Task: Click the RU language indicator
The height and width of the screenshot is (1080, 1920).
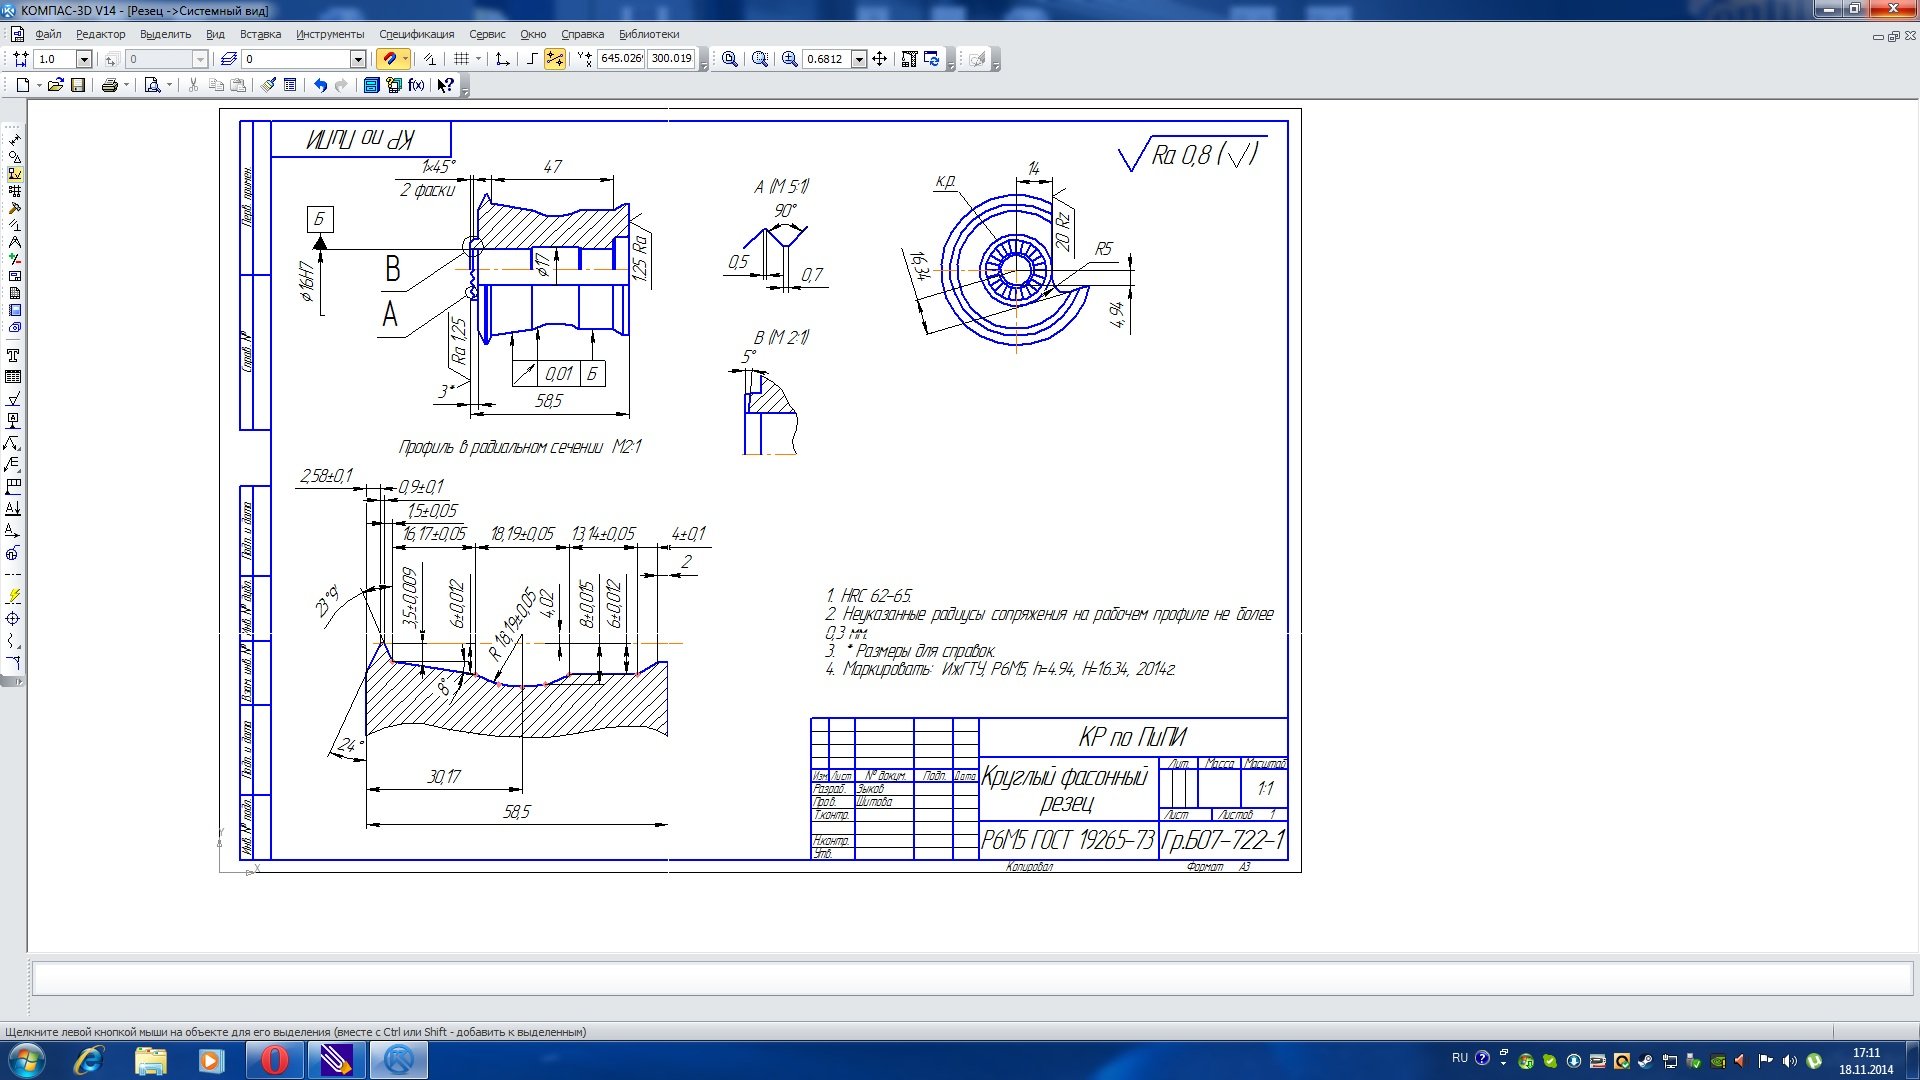Action: coord(1459,1058)
